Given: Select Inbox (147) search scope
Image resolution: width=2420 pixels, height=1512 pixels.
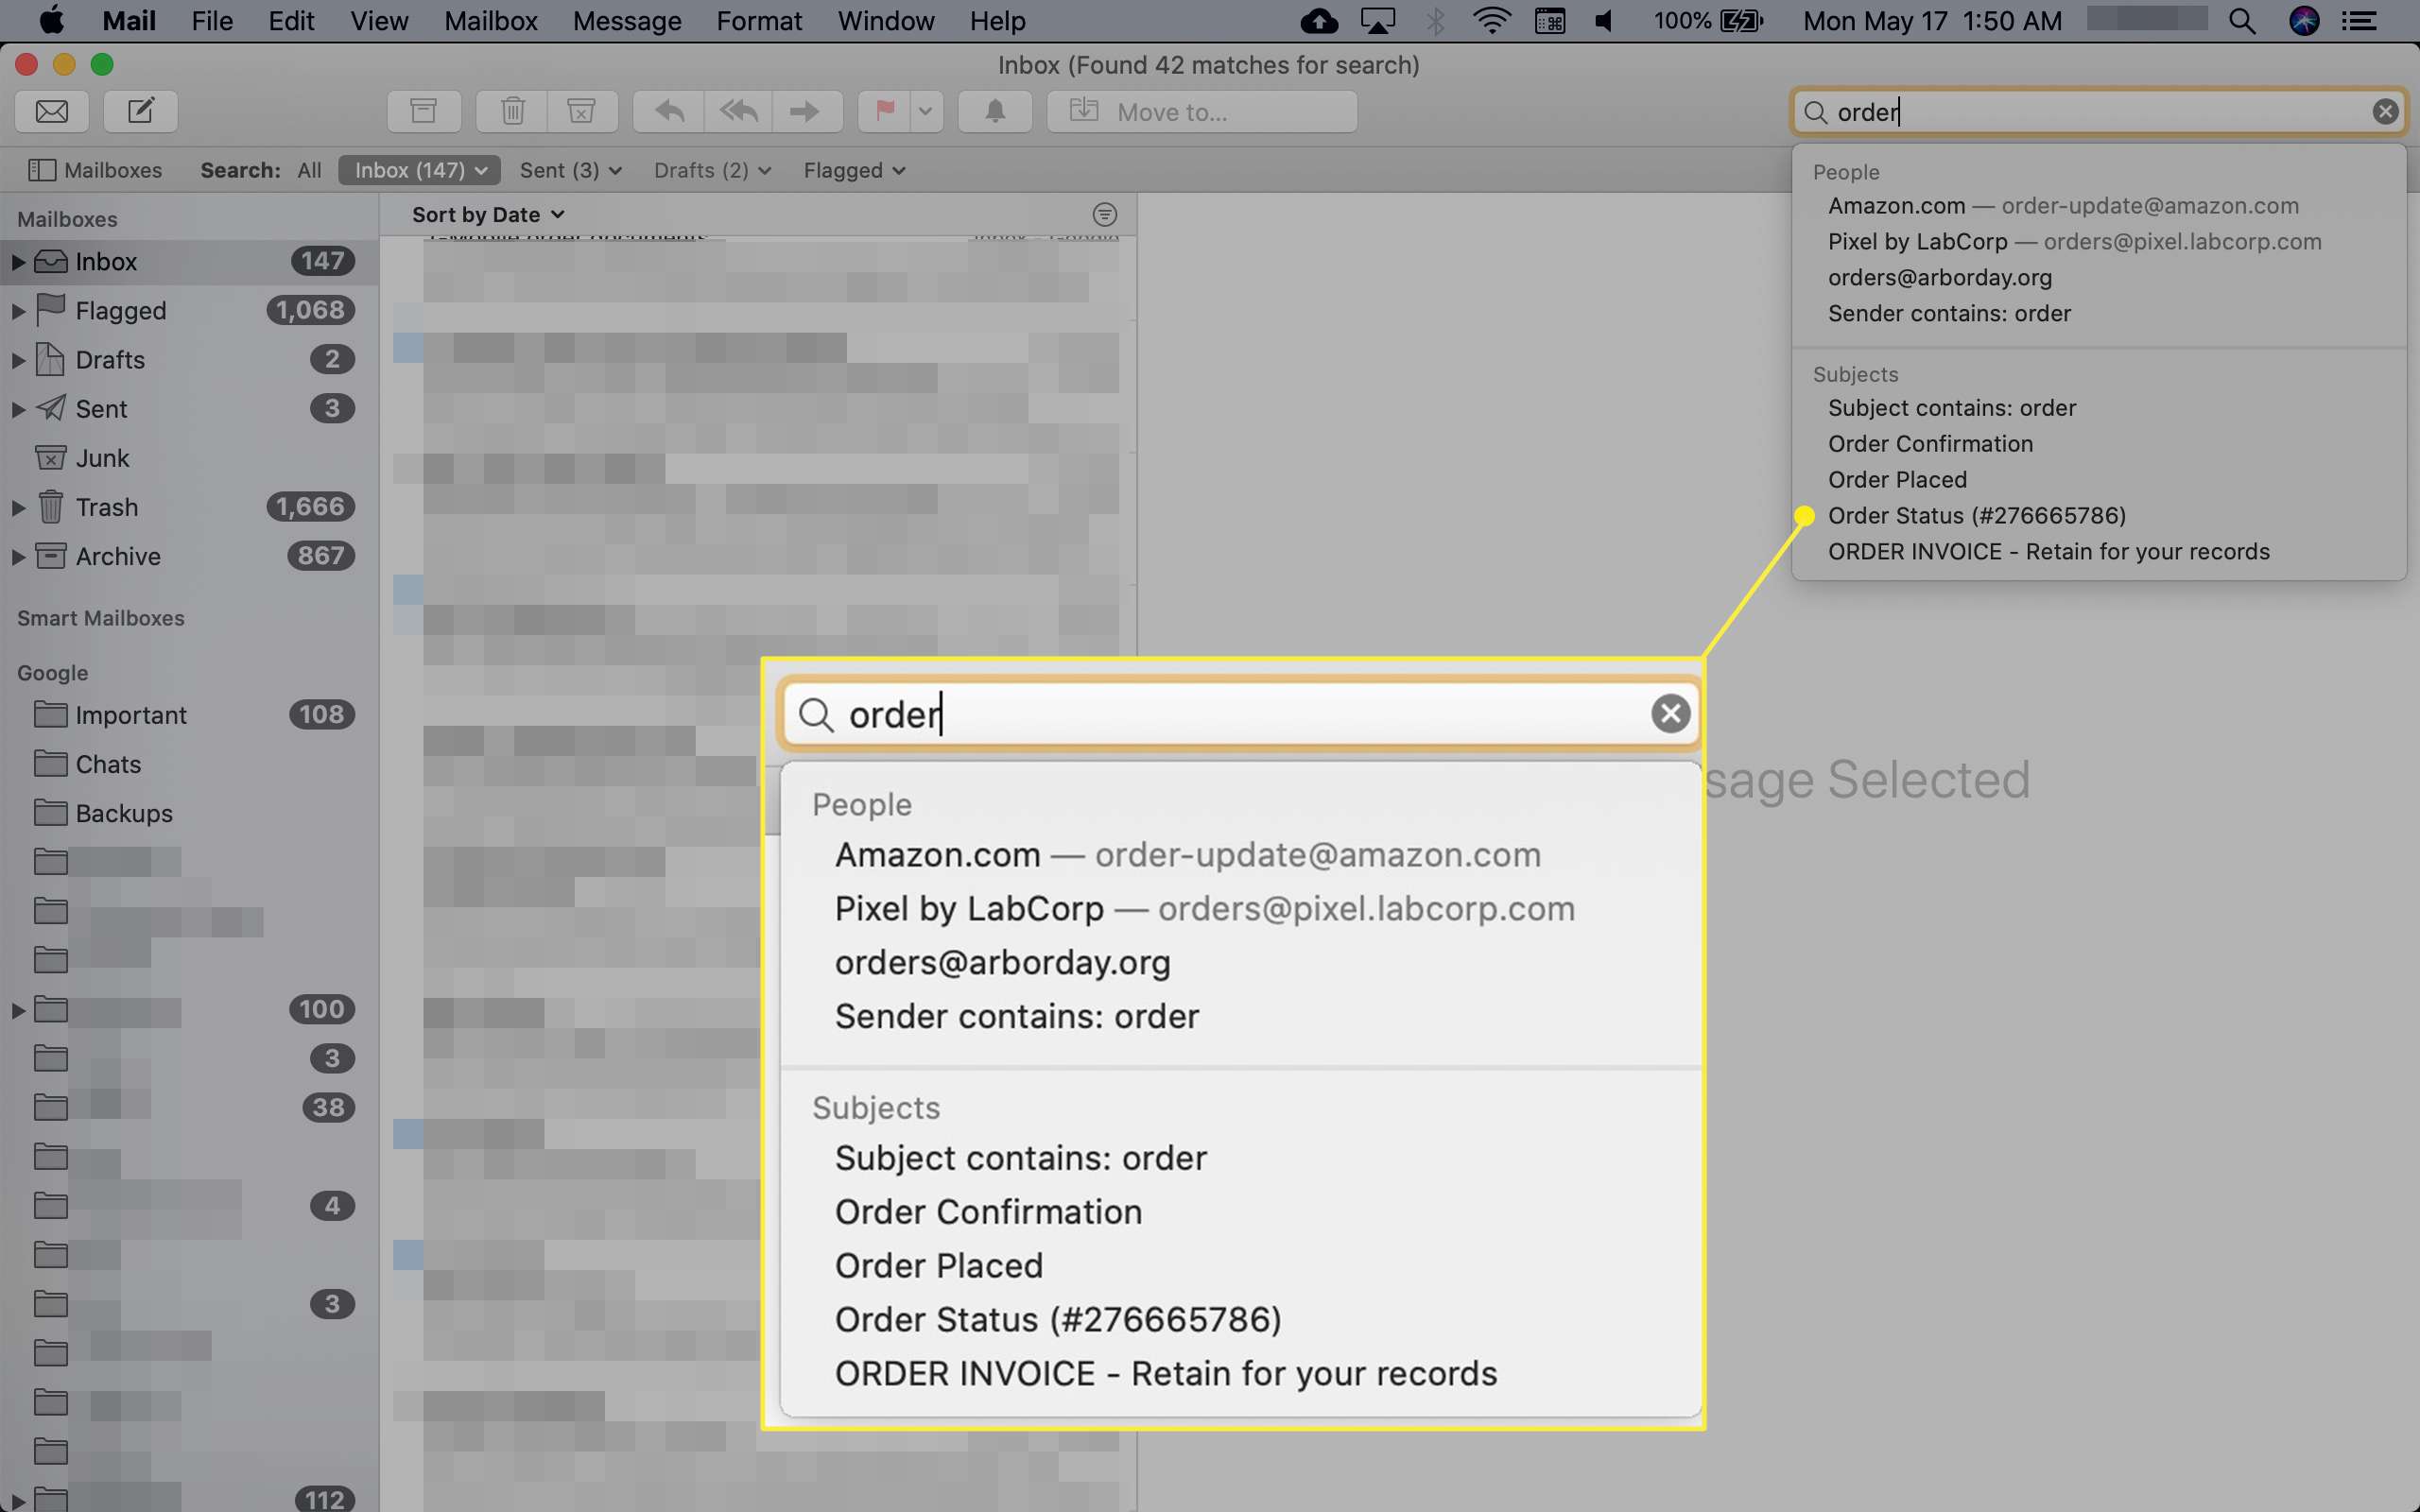Looking at the screenshot, I should [420, 170].
